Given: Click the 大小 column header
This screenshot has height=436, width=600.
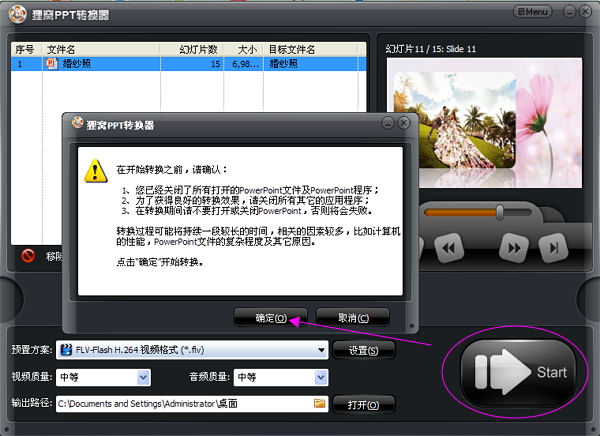Looking at the screenshot, I should tap(243, 49).
